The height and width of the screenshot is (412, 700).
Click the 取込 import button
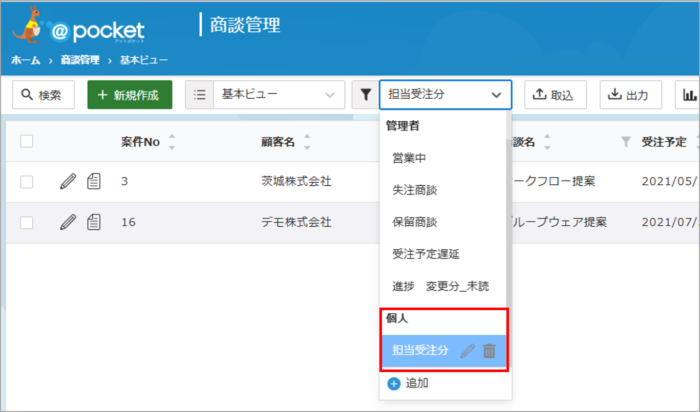pos(555,95)
